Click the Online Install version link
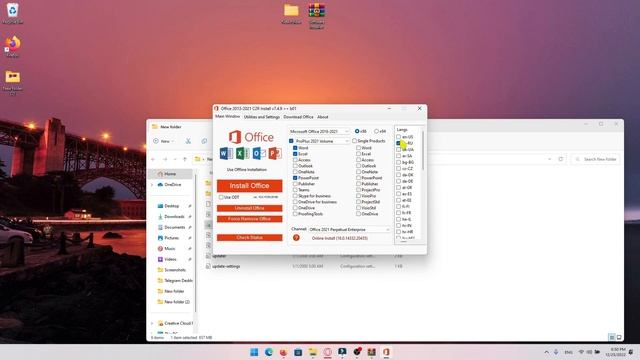Viewport: 640px width, 360px height. [x=340, y=238]
